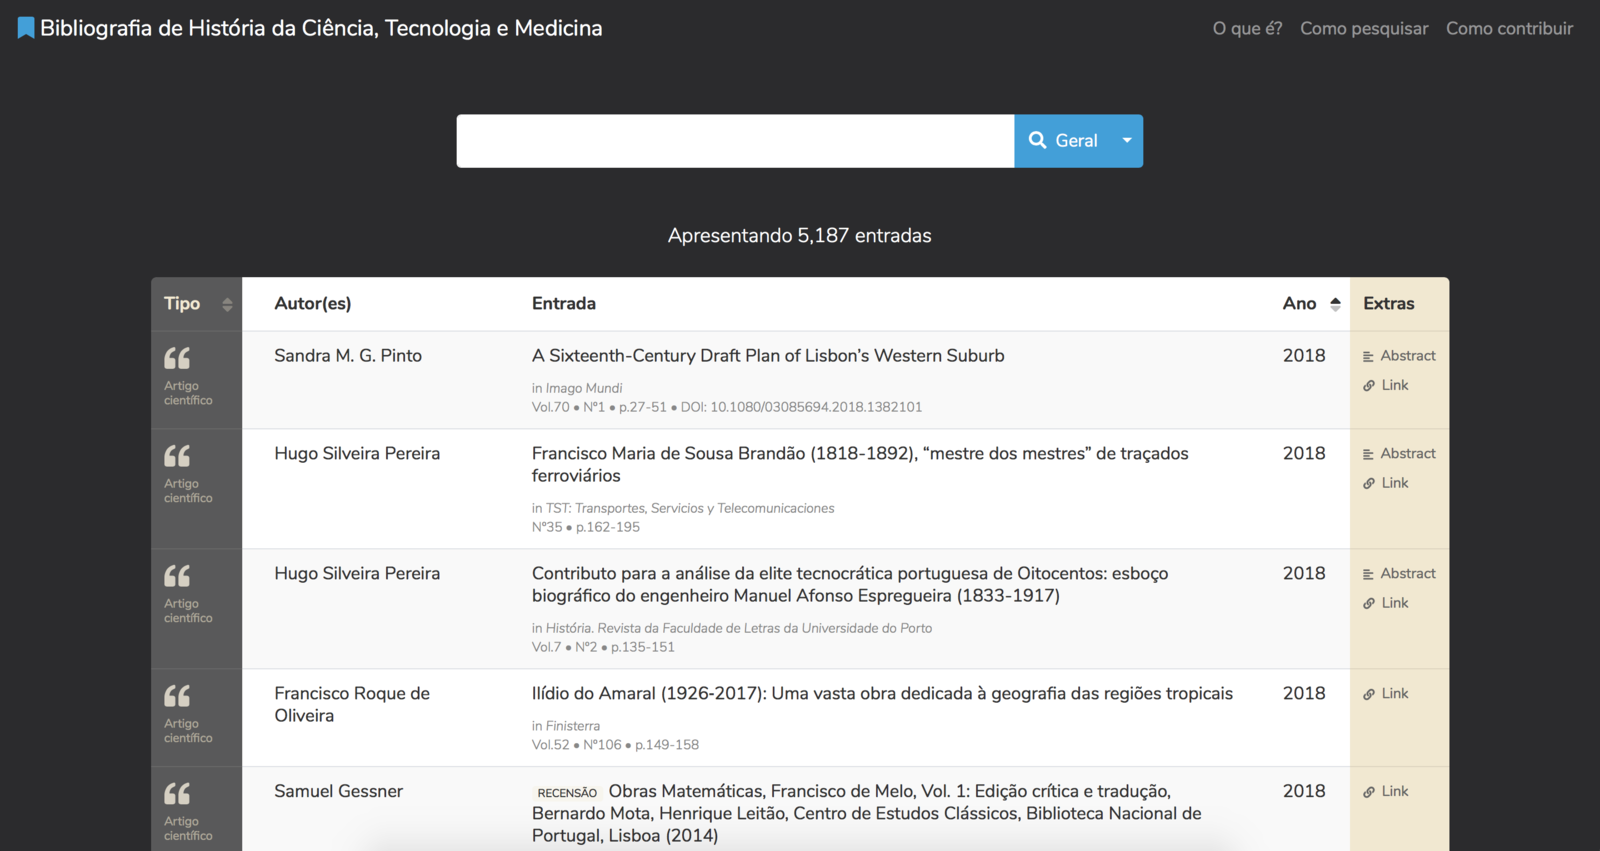Open the 'Como pesquisar' page
Viewport: 1600px width, 851px height.
click(1364, 28)
